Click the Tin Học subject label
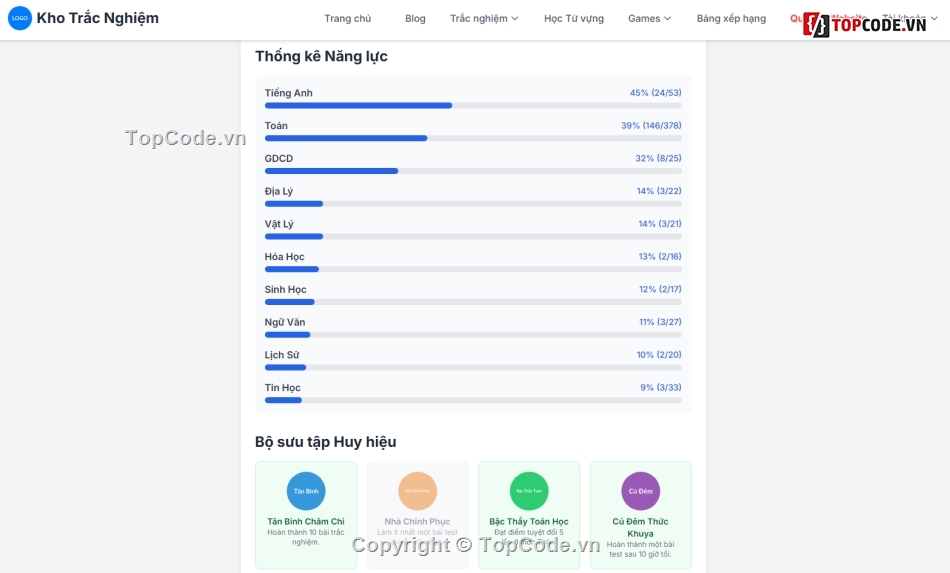 click(283, 388)
